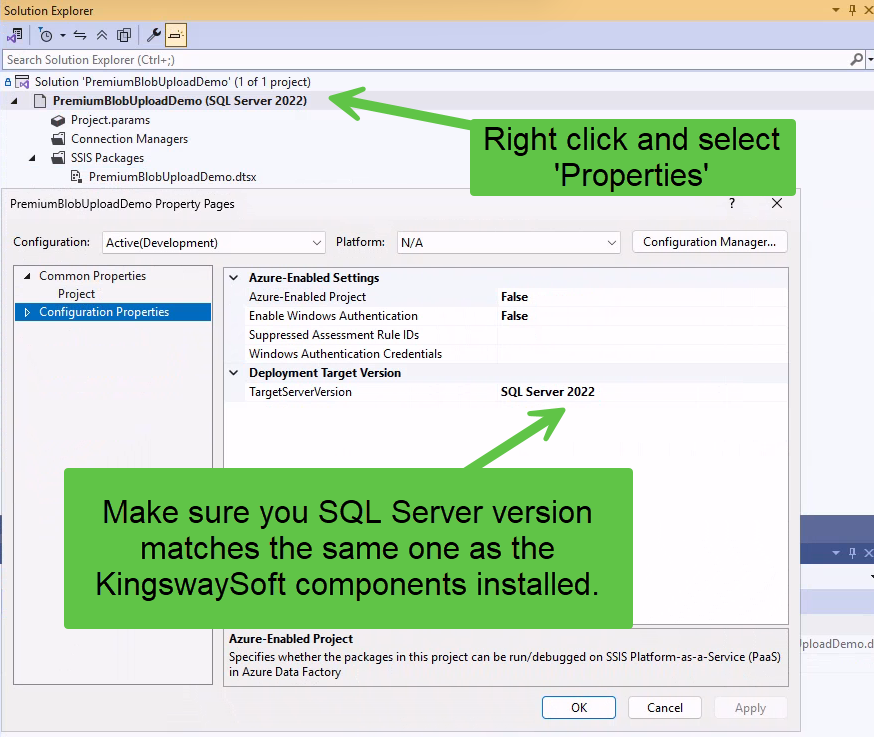Select the Solution 'PremiumBlobUploadDemo' node
Viewport: 874px width, 737px height.
pyautogui.click(x=173, y=82)
